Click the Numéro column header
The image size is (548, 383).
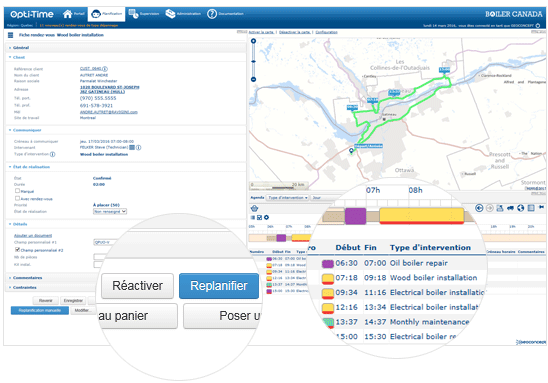(257, 252)
